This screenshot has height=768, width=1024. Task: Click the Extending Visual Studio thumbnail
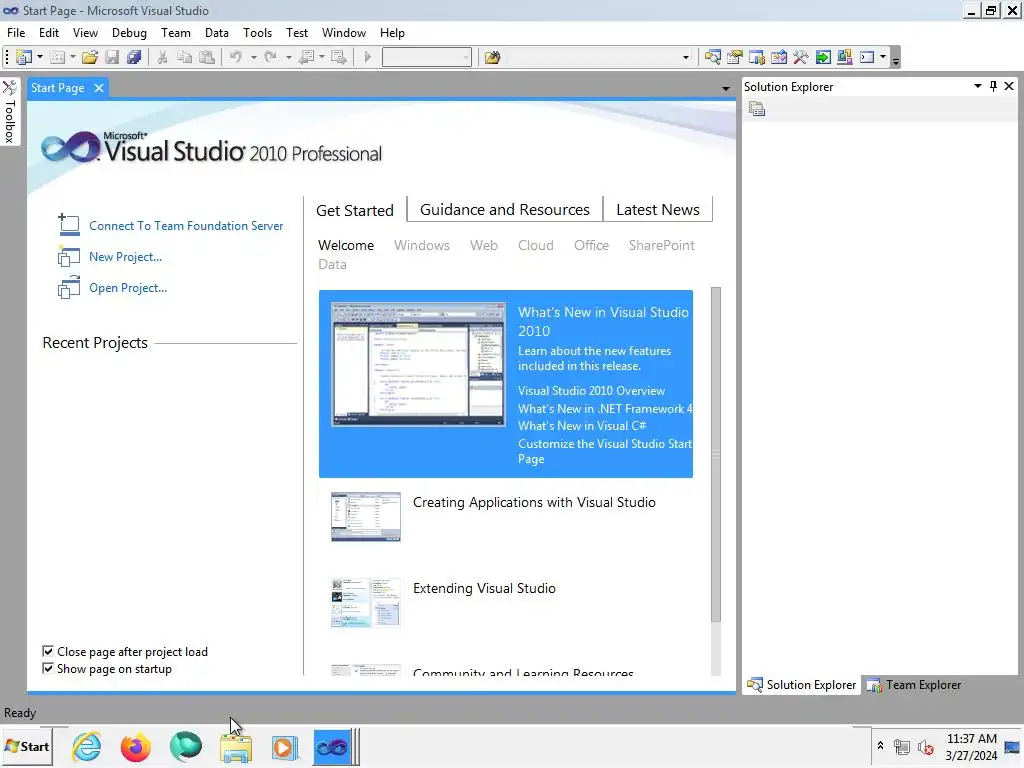[366, 602]
